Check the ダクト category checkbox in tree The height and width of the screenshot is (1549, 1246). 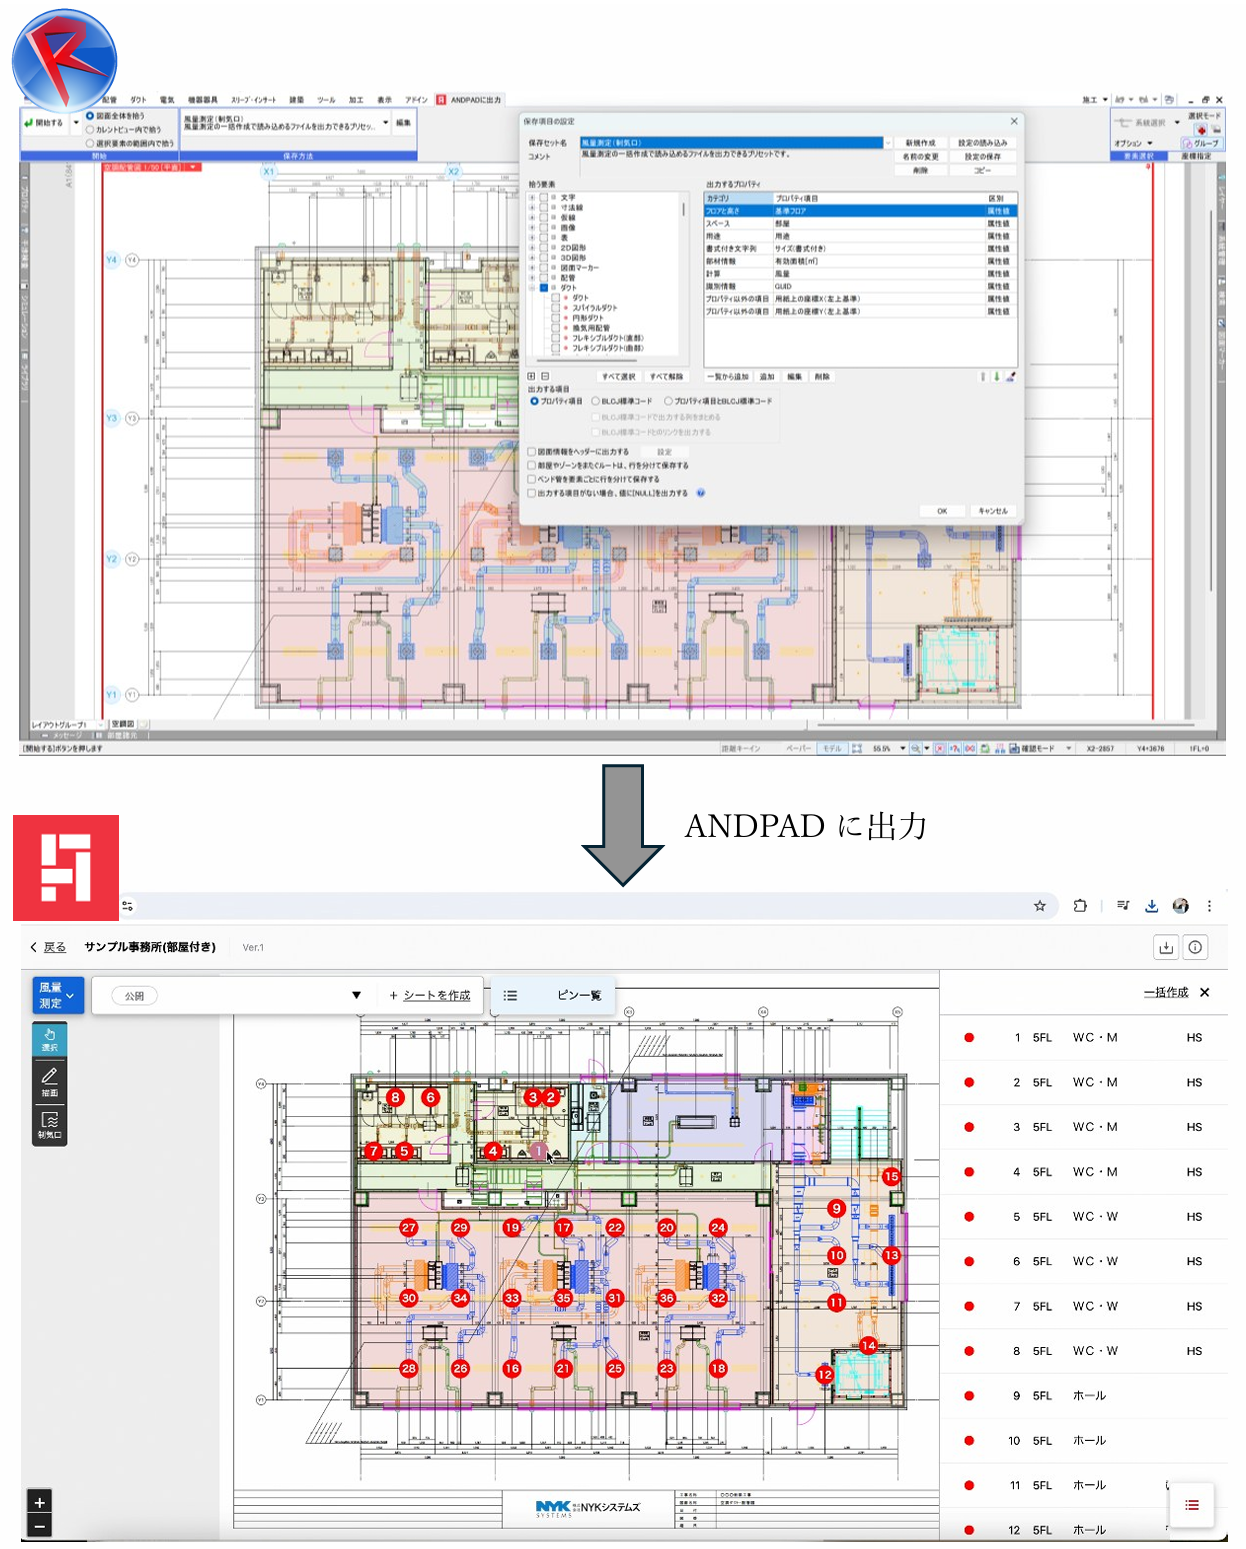[544, 288]
